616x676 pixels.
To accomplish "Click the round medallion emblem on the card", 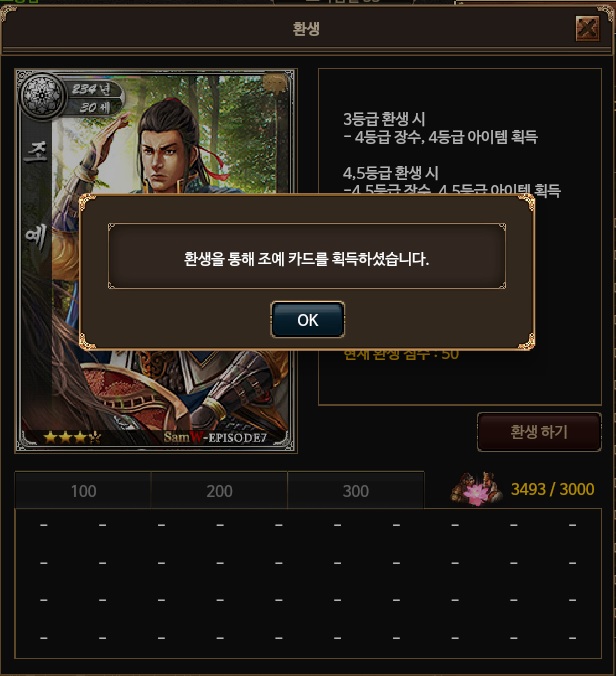I will point(42,95).
